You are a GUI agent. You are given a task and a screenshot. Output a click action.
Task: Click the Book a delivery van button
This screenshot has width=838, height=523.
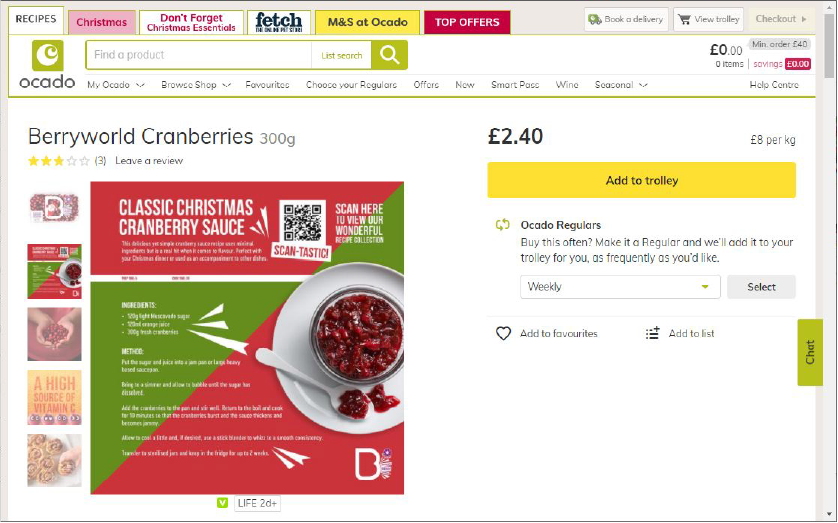(626, 19)
